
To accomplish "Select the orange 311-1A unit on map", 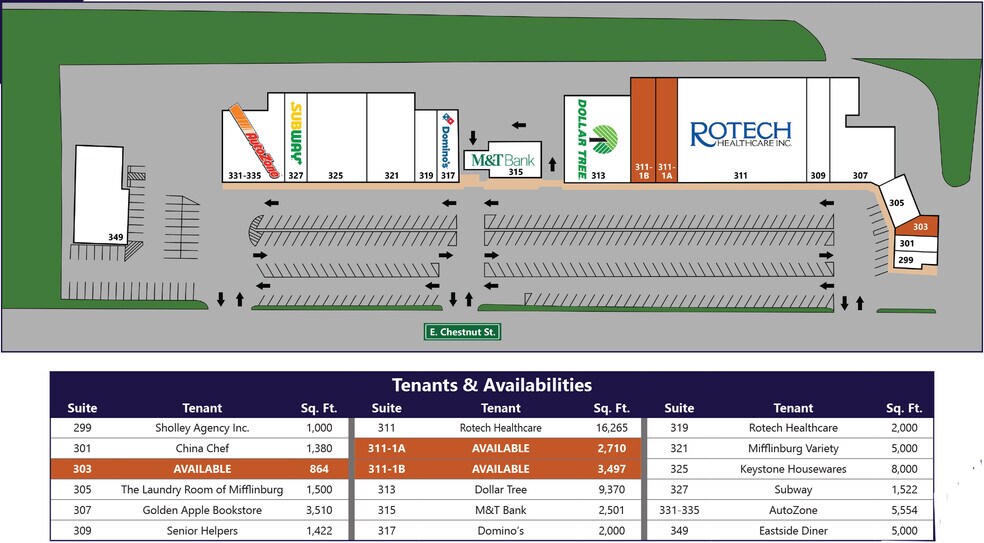I will (x=667, y=130).
